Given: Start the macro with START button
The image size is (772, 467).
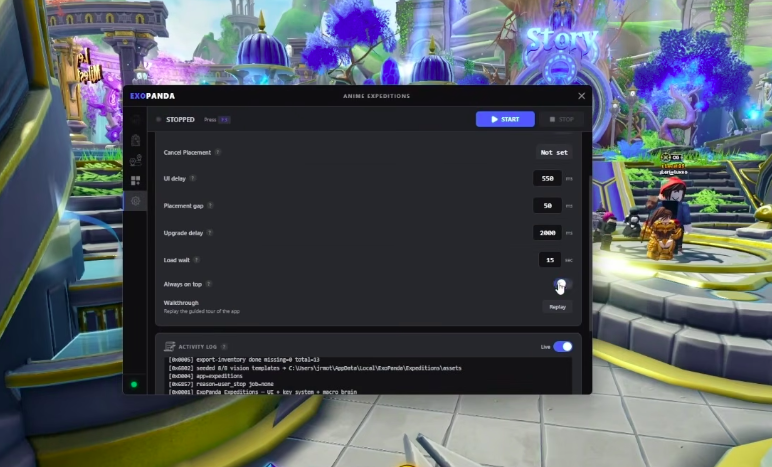Looking at the screenshot, I should 505,119.
